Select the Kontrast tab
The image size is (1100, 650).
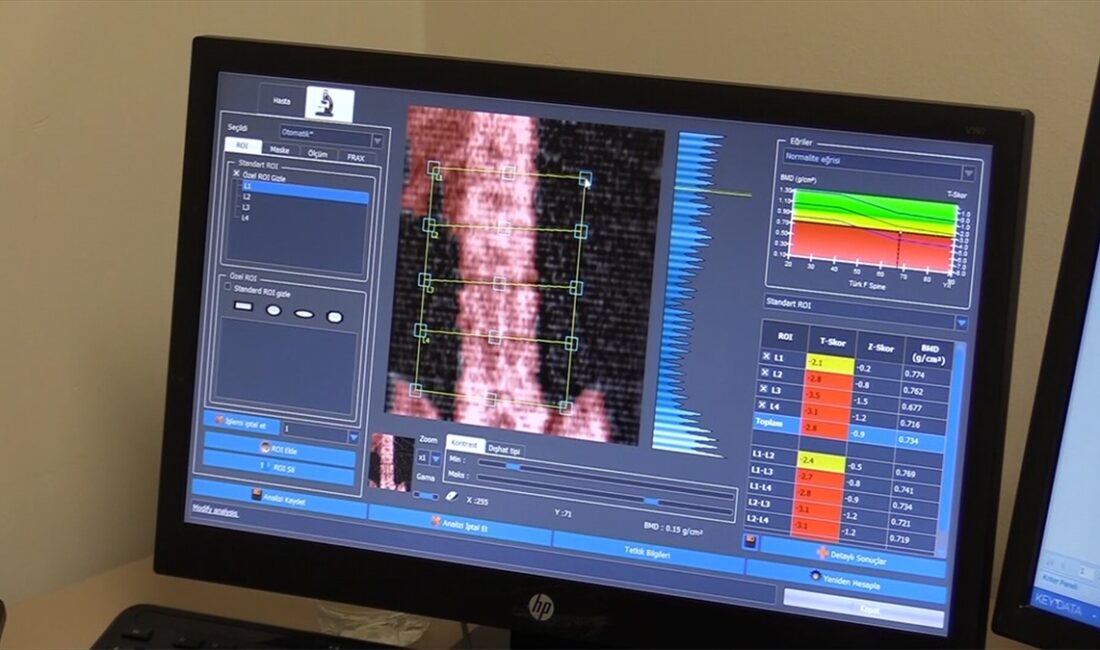click(x=464, y=444)
